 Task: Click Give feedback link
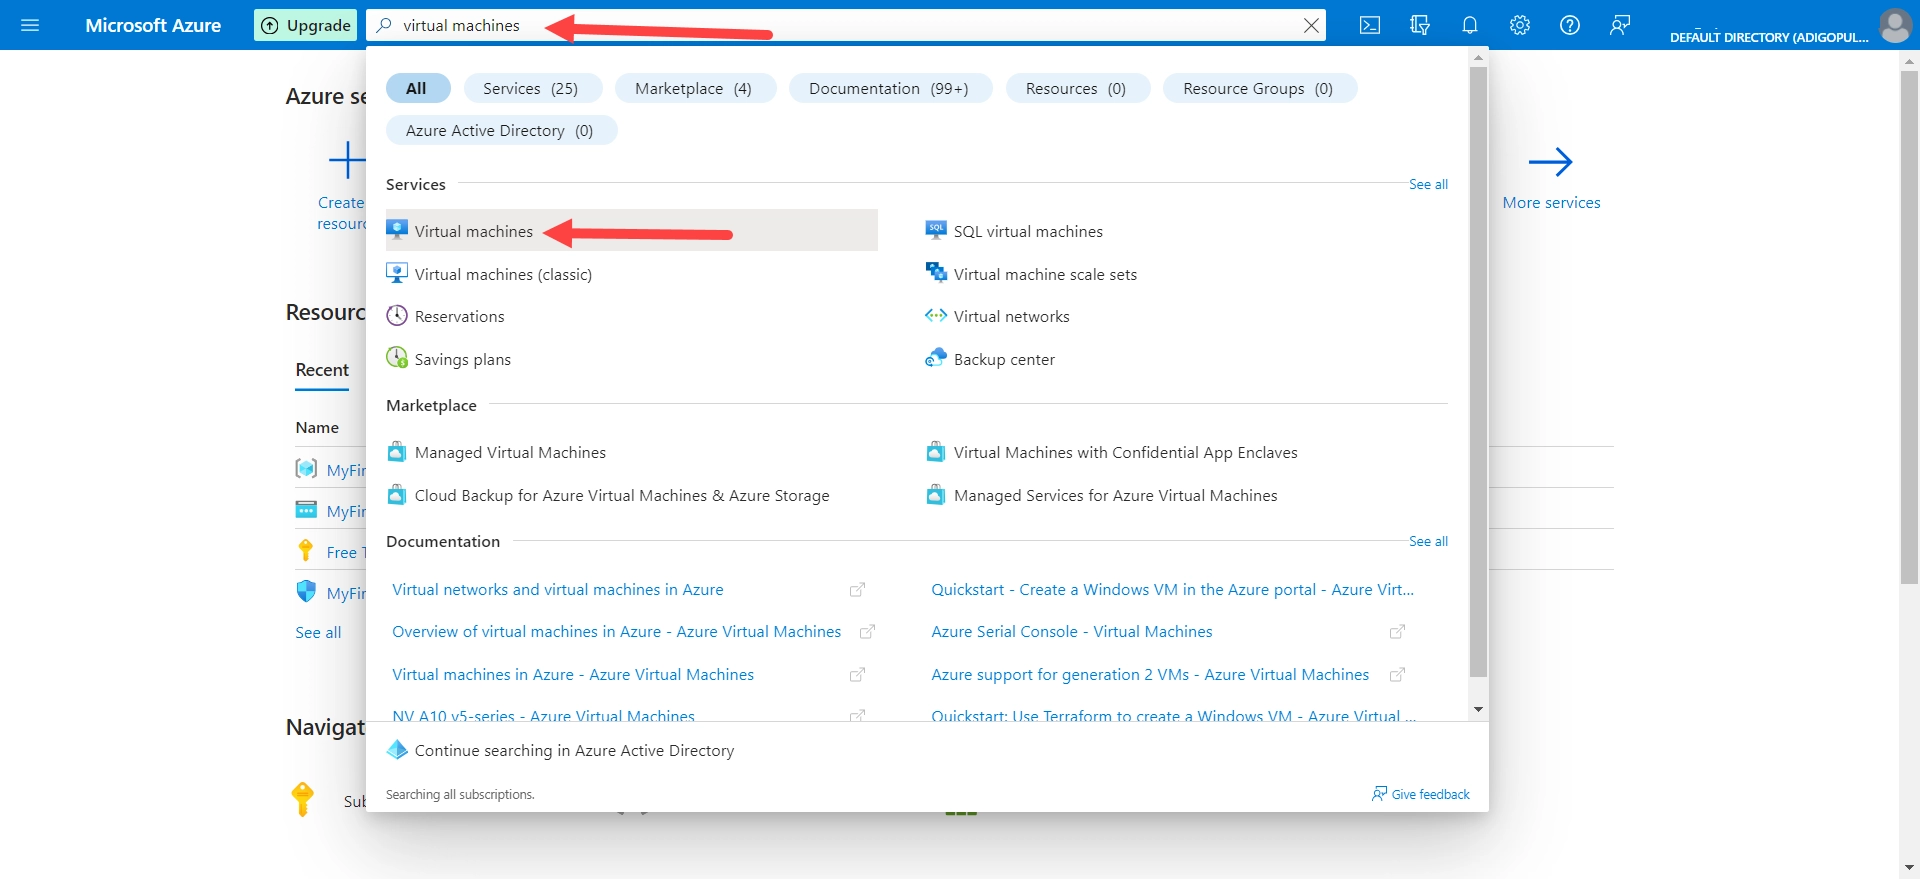[x=1421, y=794]
